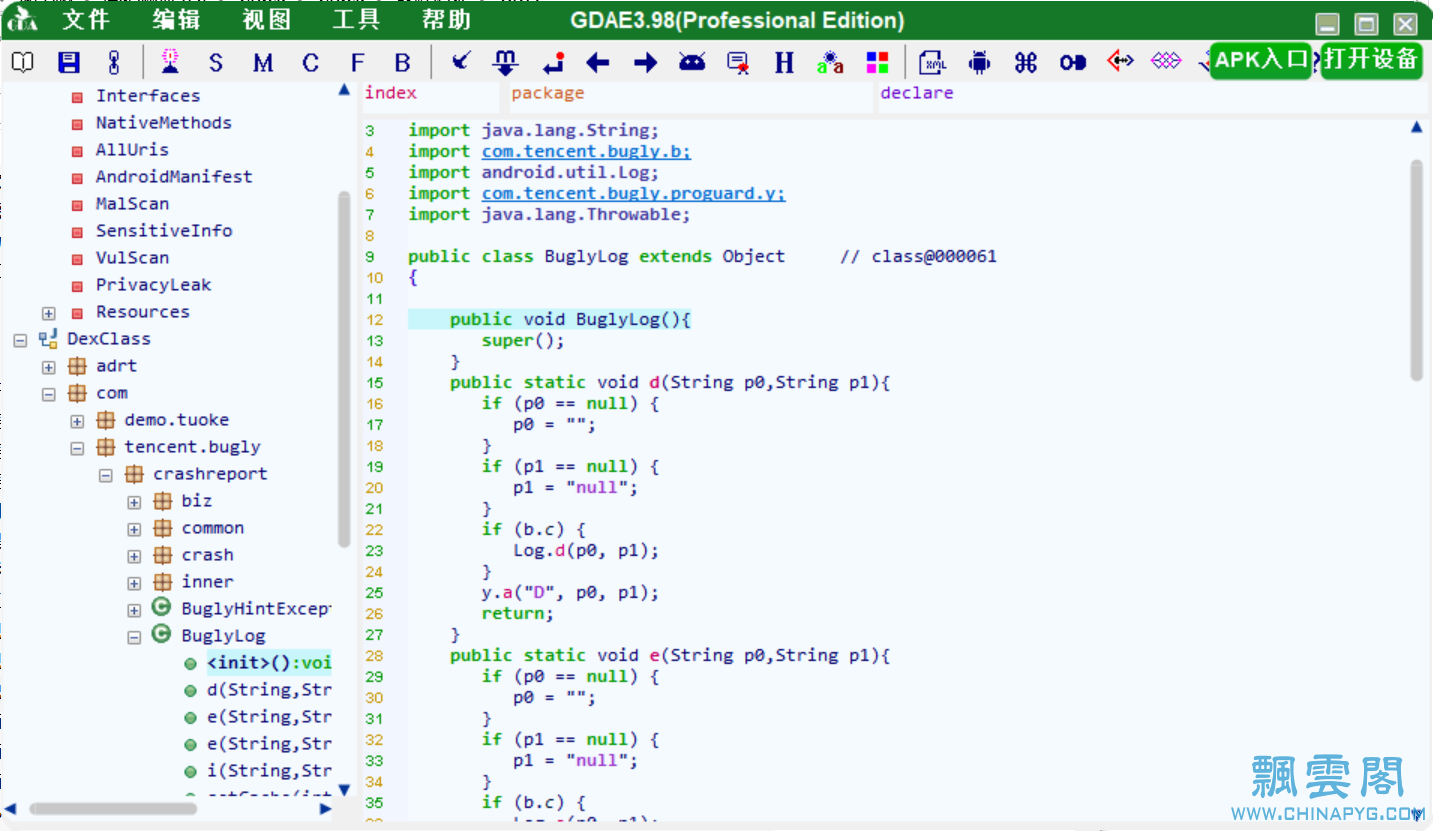Expand the common package node
Image resolution: width=1433 pixels, height=831 pixels.
pyautogui.click(x=134, y=529)
